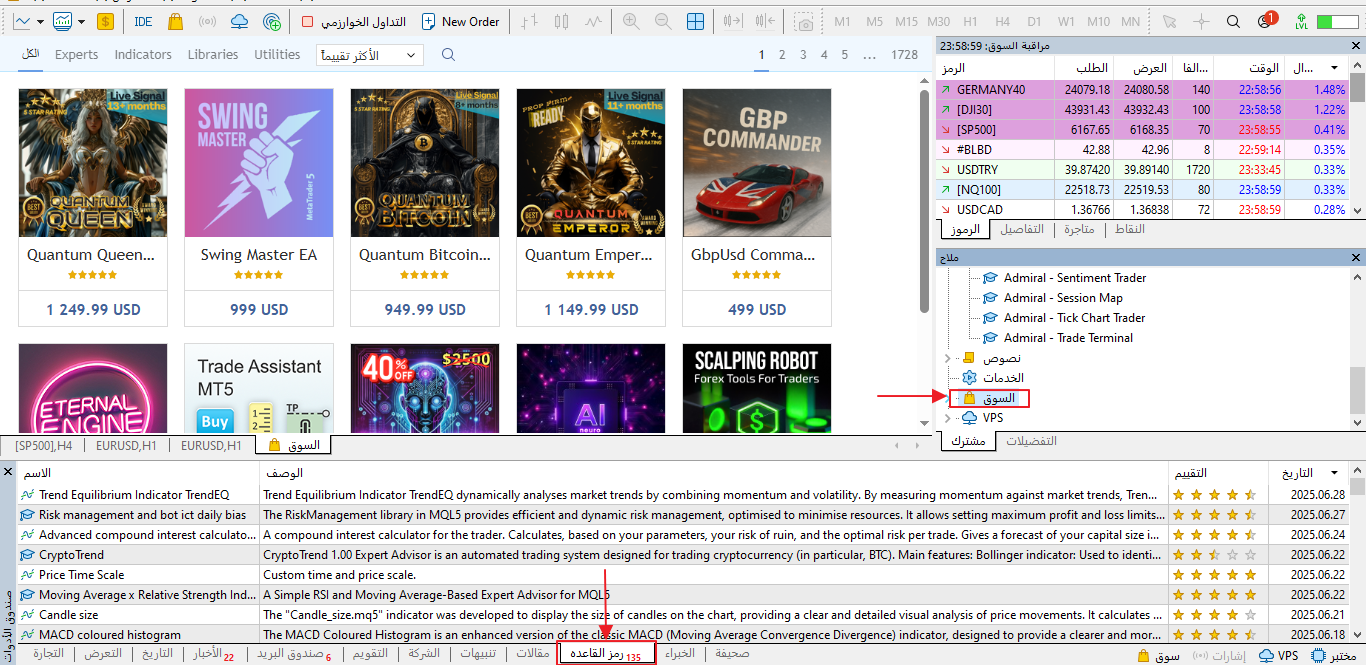
Task: Click the scroll chart to end icon
Action: point(734,21)
